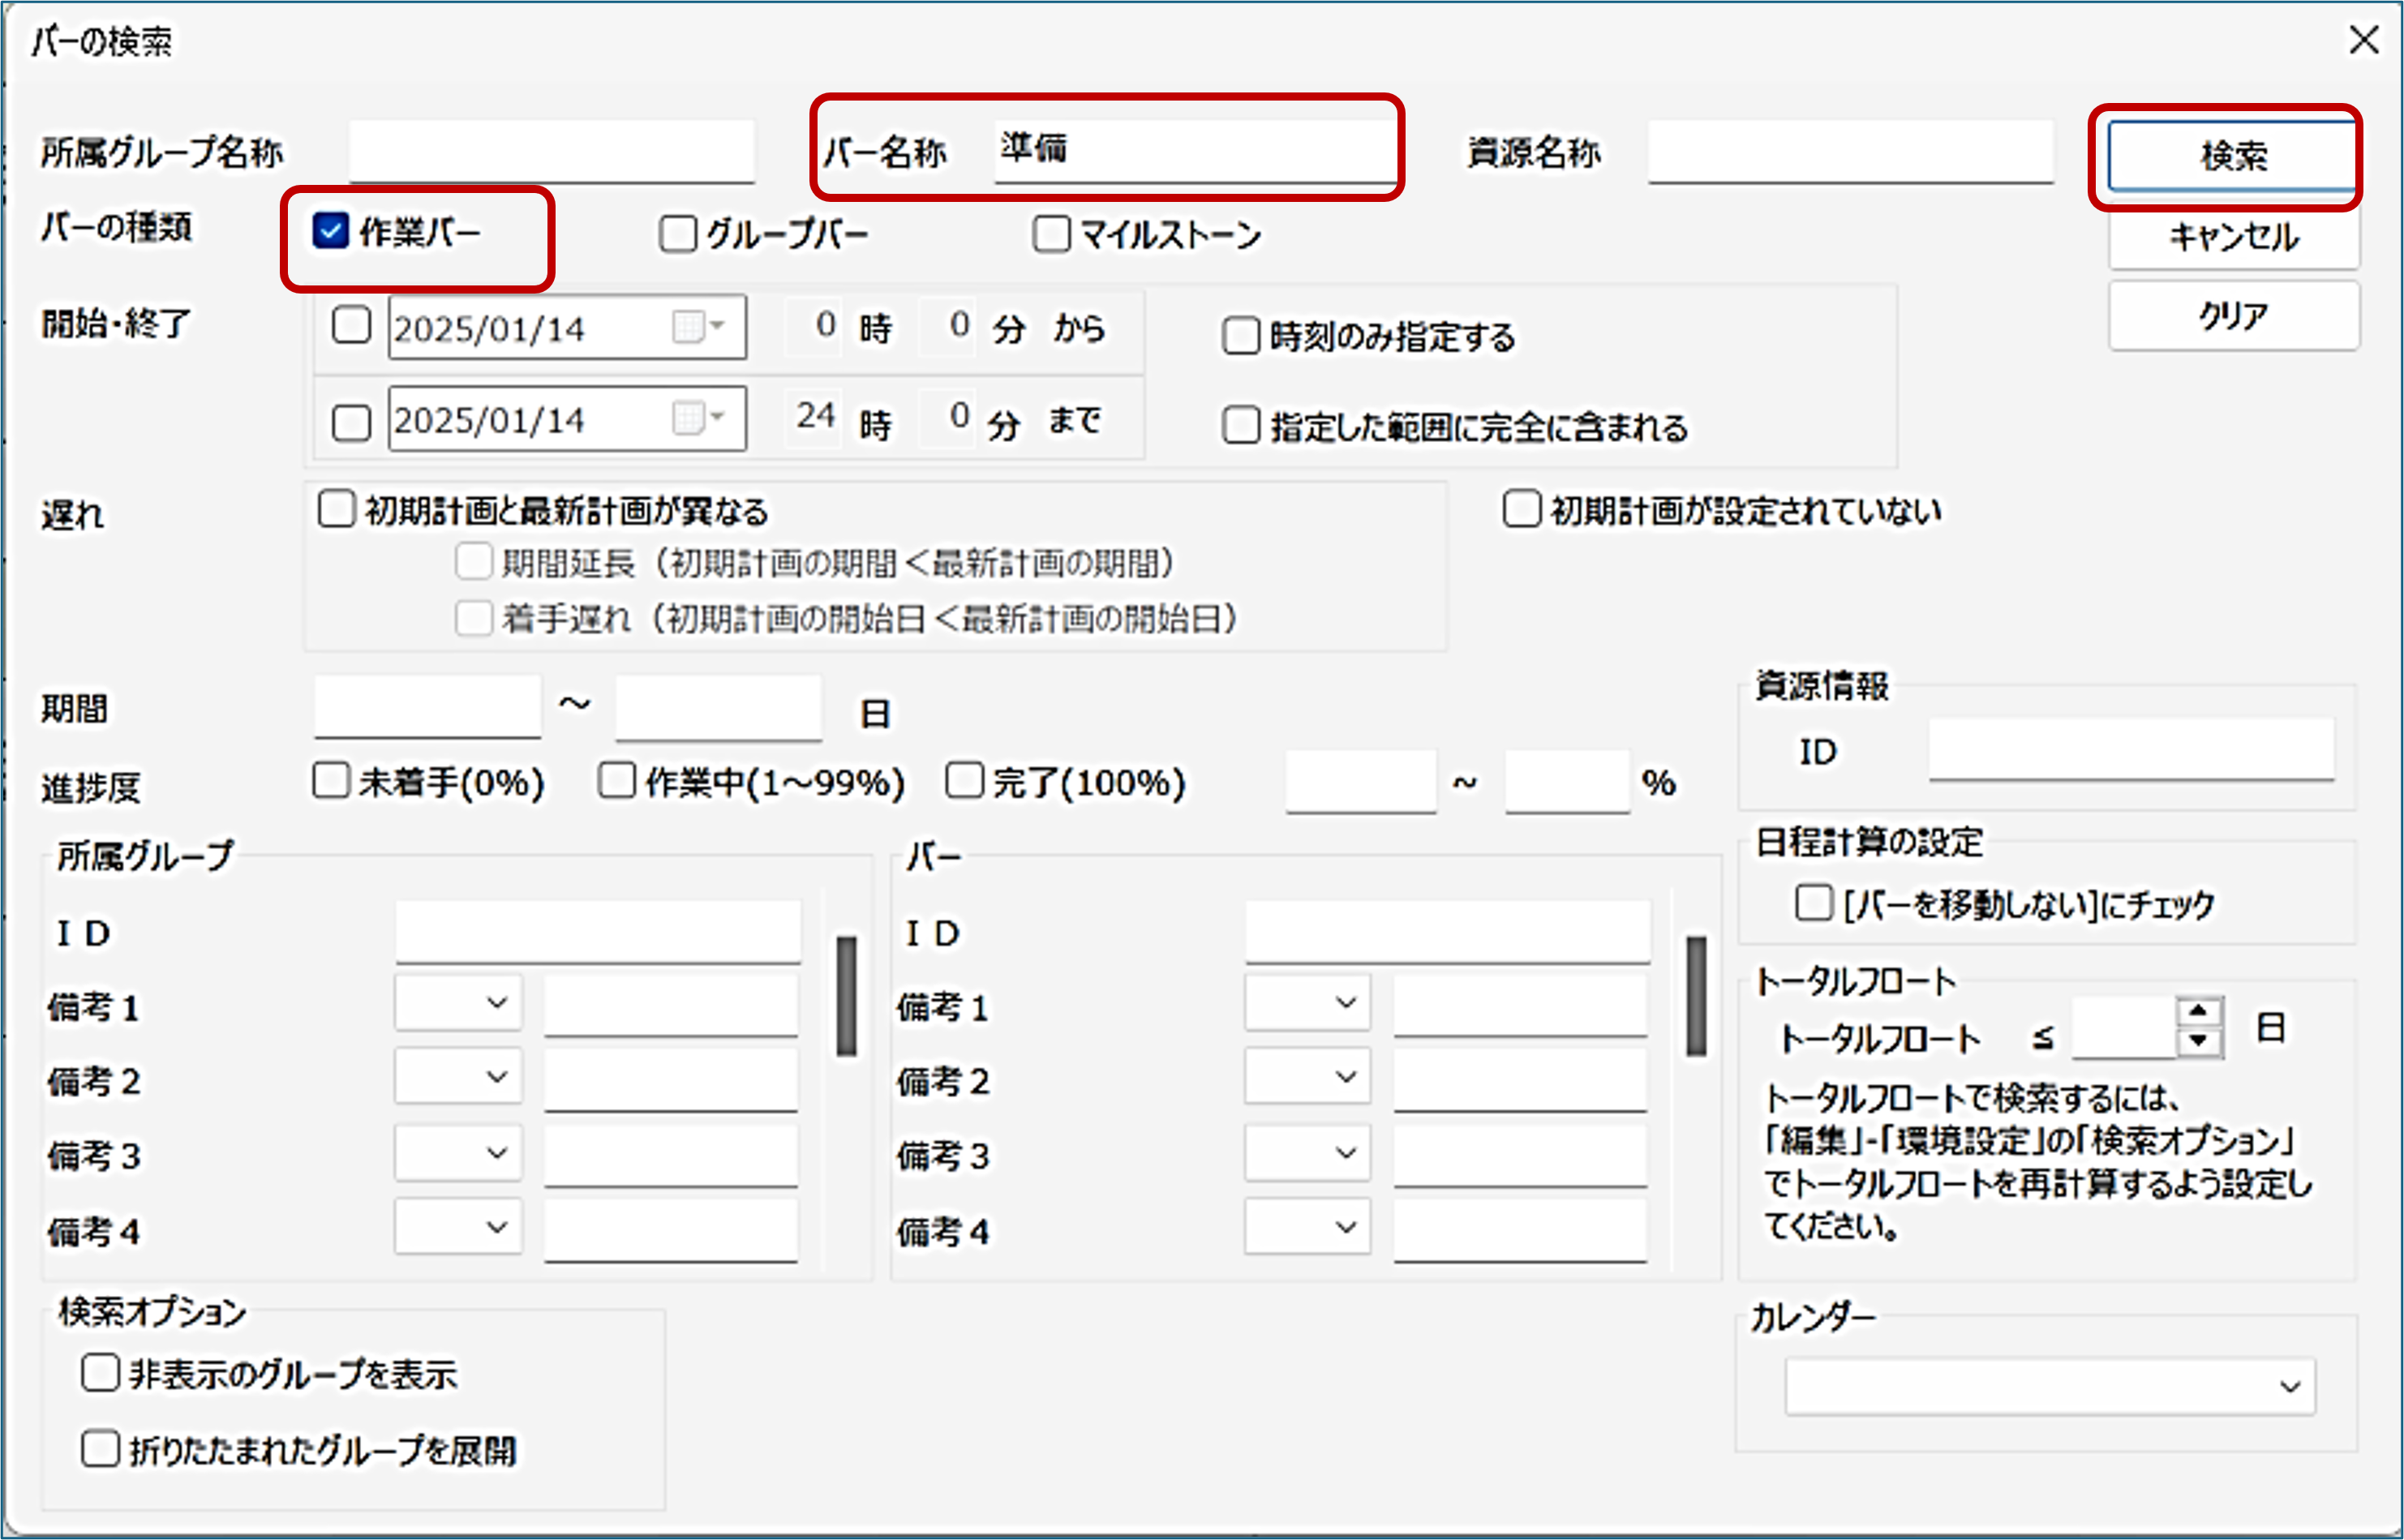Decrease the total float spinner value
The image size is (2404, 1540).
pyautogui.click(x=2197, y=1041)
